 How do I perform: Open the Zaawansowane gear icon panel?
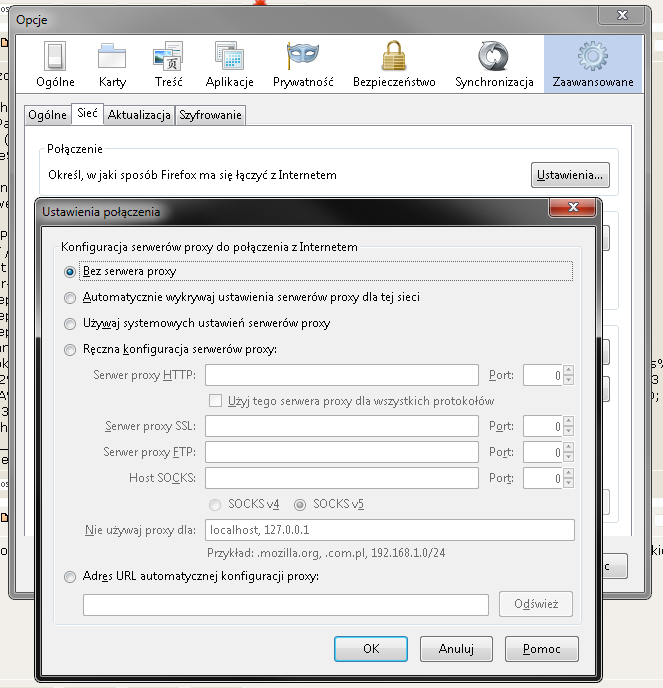[593, 64]
